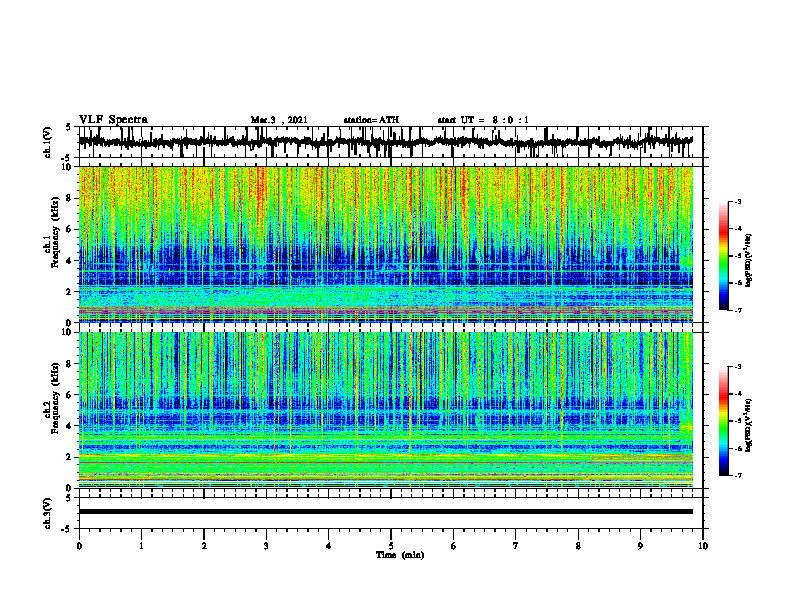This screenshot has height=612, width=792.
Task: Click the ch.1 colorbar "log(PSD)(V²/Hz)" label
Action: pyautogui.click(x=749, y=261)
